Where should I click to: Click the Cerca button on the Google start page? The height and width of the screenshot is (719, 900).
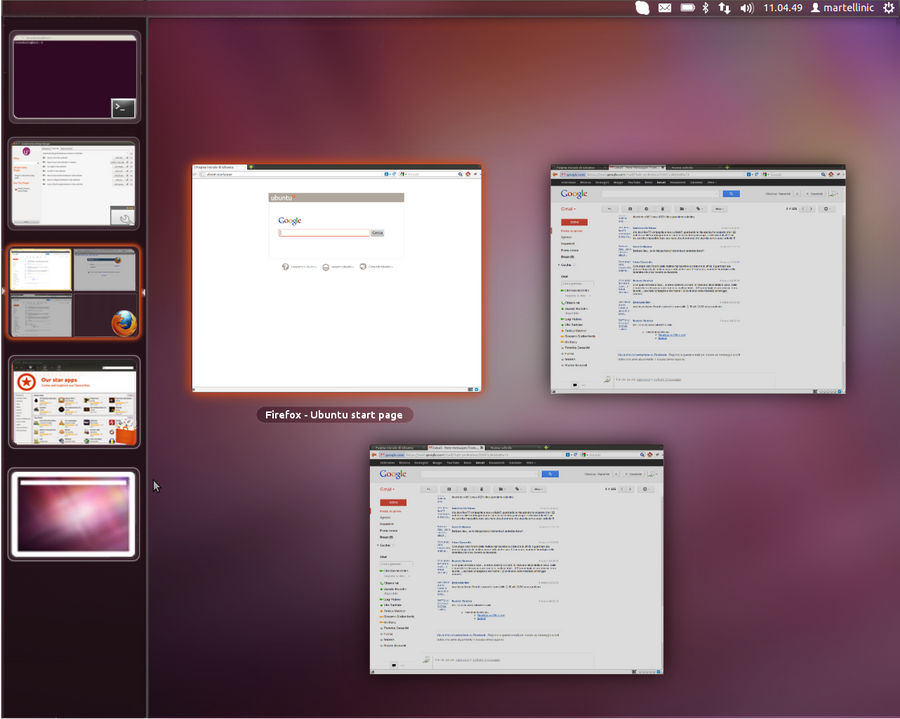378,231
